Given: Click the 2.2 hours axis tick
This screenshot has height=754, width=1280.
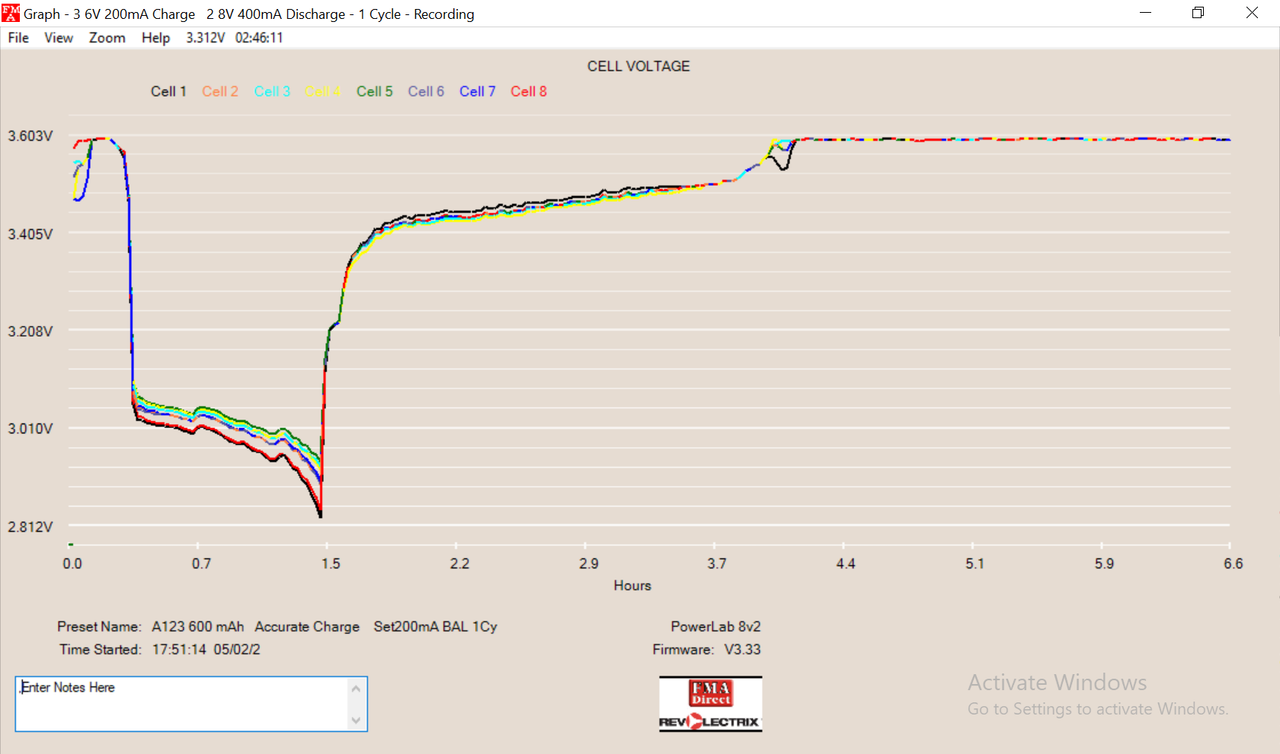Looking at the screenshot, I should click(x=459, y=564).
